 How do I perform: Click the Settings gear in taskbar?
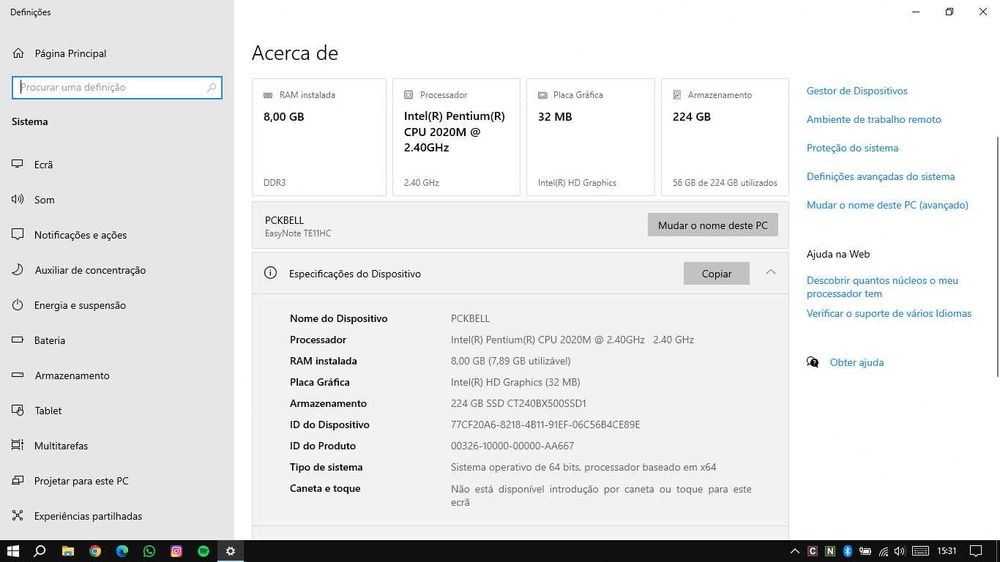(x=231, y=551)
